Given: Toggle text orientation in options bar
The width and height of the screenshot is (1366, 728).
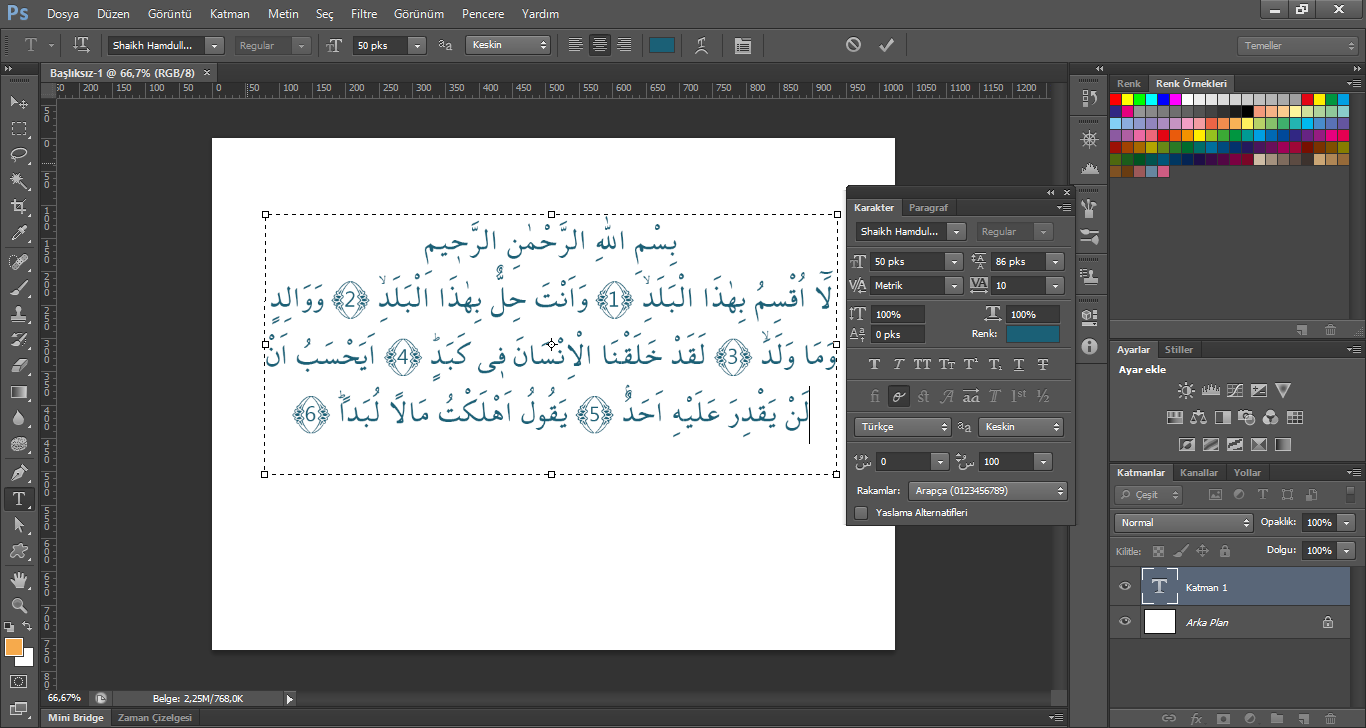Looking at the screenshot, I should click(82, 45).
